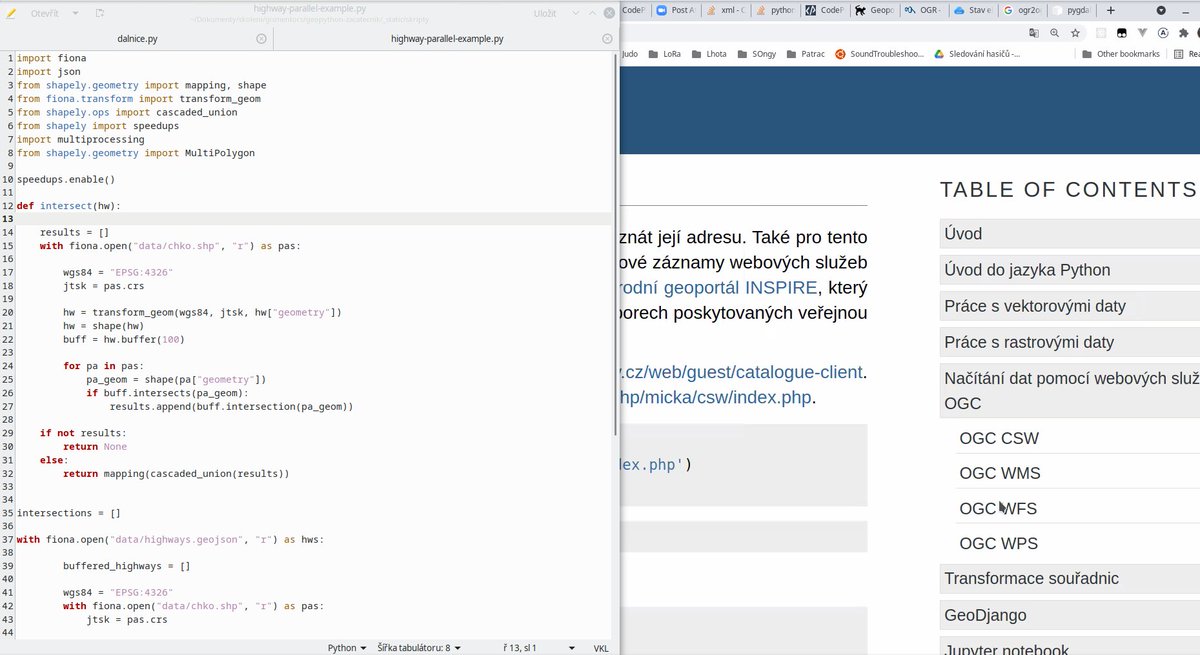The width and height of the screenshot is (1200, 655).
Task: Open the catalogue-client link
Action: click(x=741, y=372)
